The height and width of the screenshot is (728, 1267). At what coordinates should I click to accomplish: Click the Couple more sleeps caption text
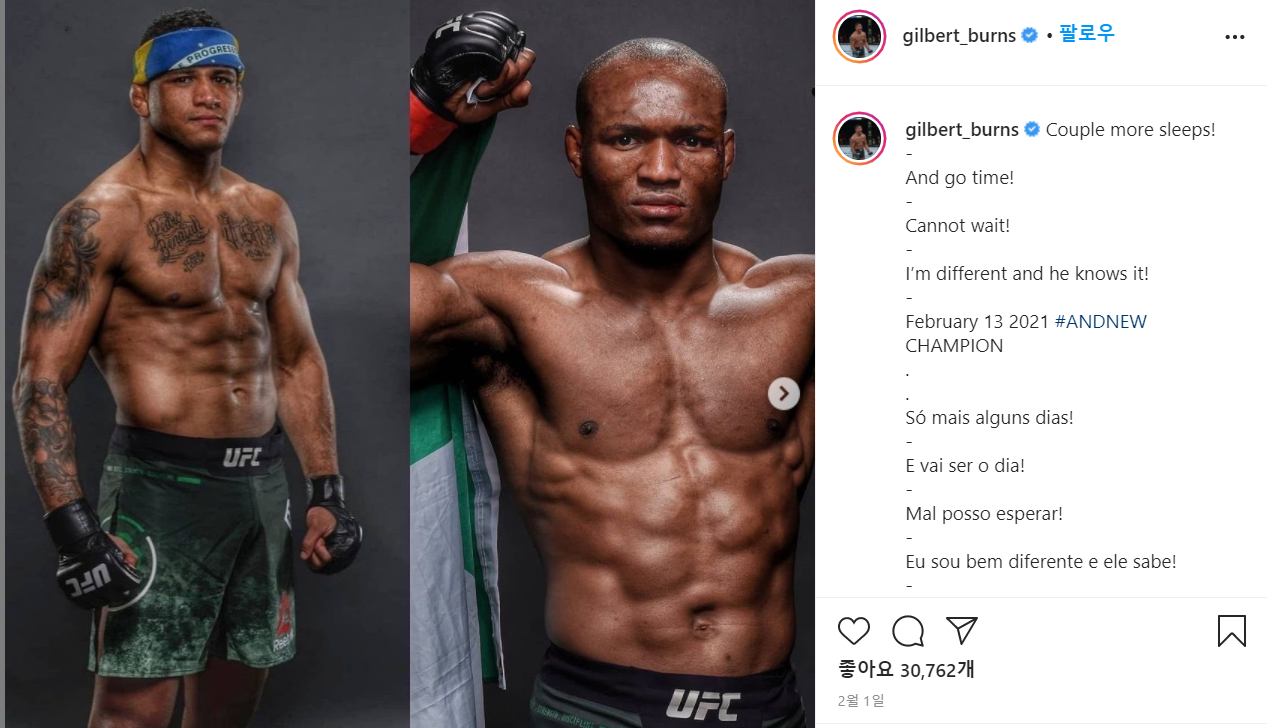point(1131,130)
